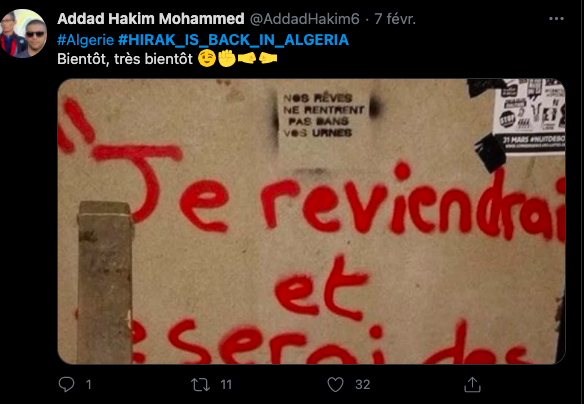This screenshot has height=404, width=584.
Task: View the red graffiti photo full size
Action: pyautogui.click(x=311, y=221)
